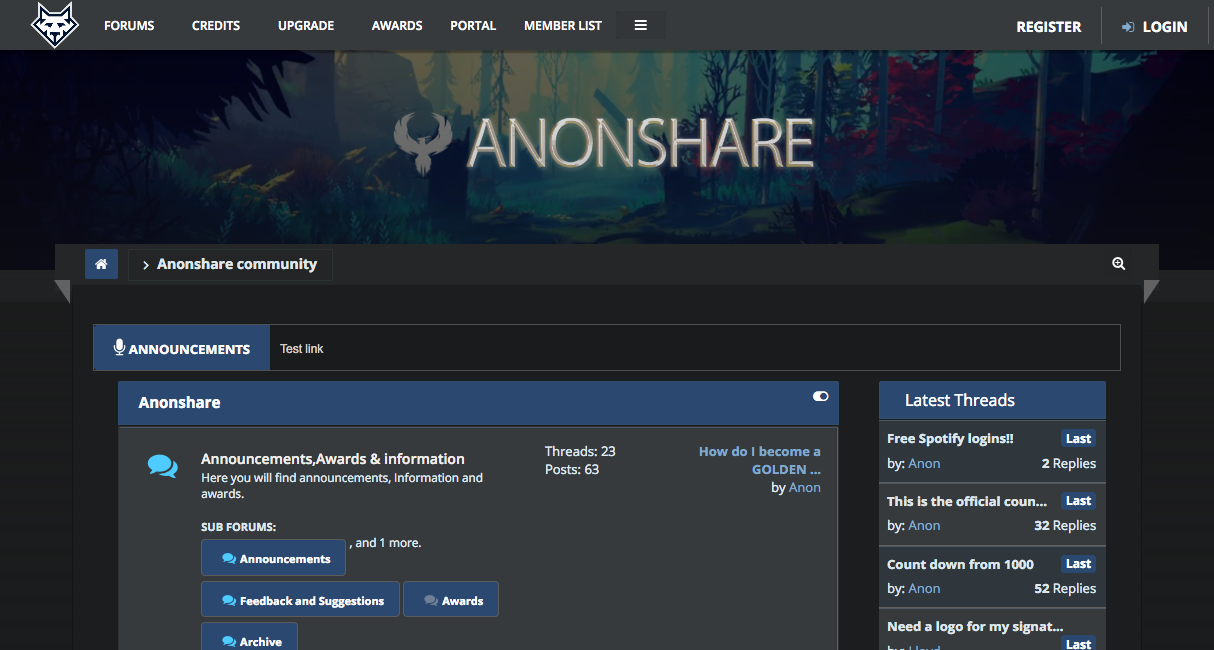Image resolution: width=1214 pixels, height=650 pixels.
Task: Click the 'Threads: 23' count text
Action: (580, 451)
